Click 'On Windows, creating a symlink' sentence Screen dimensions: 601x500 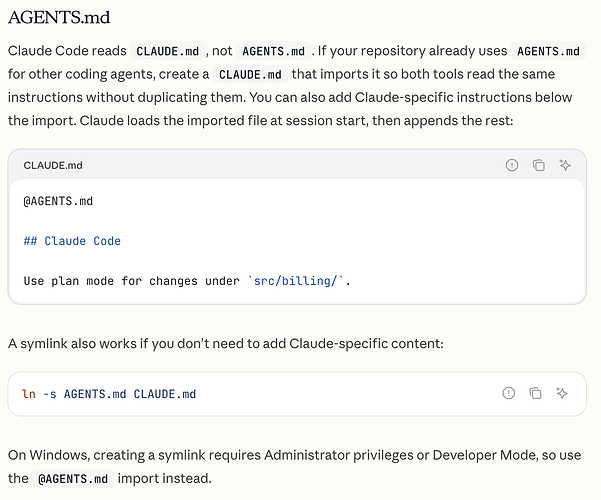coord(294,467)
